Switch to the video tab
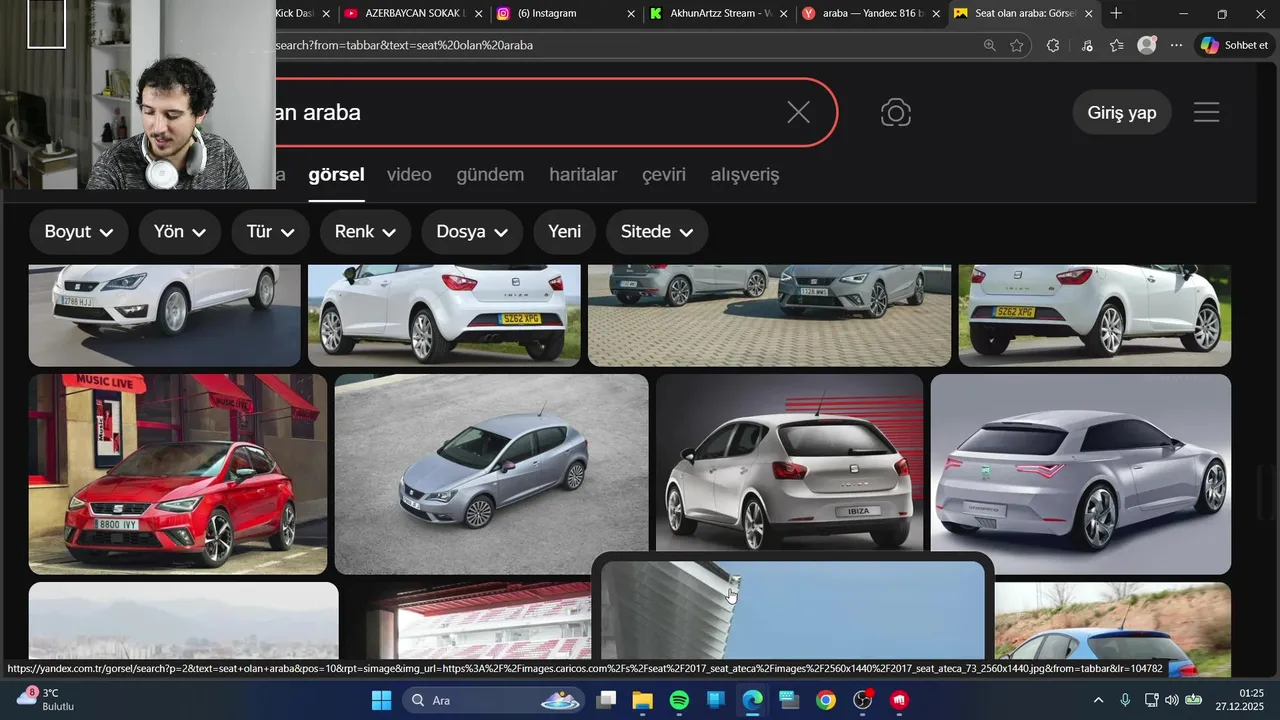 (x=409, y=174)
